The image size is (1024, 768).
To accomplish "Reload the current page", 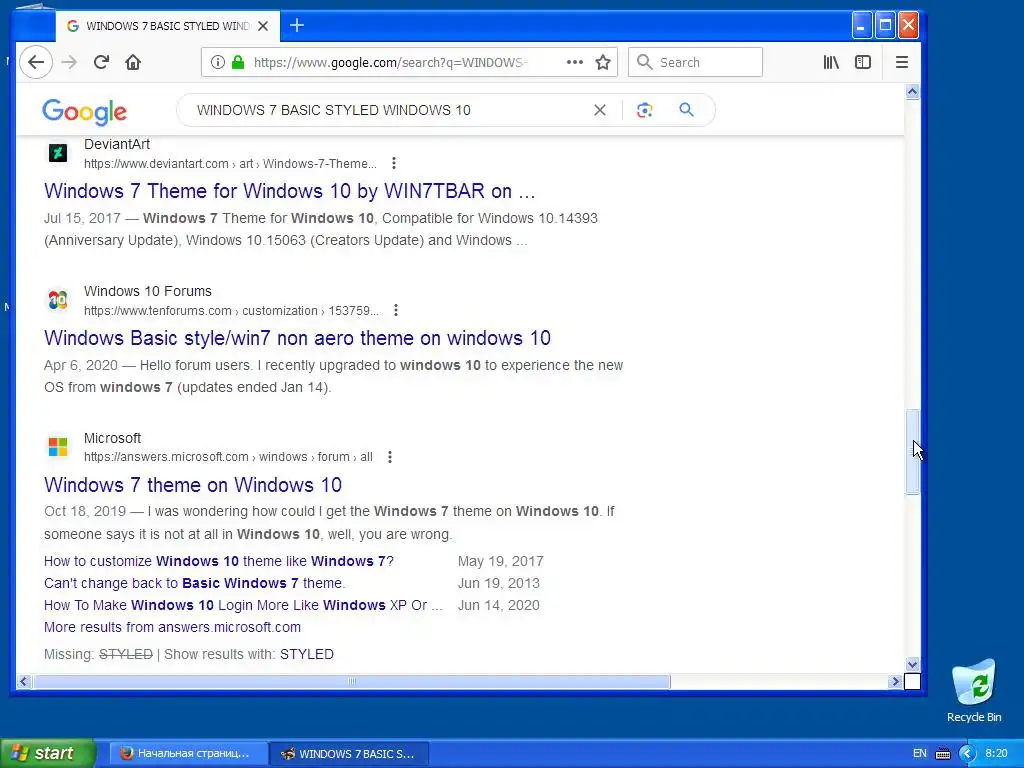I will 101,63.
